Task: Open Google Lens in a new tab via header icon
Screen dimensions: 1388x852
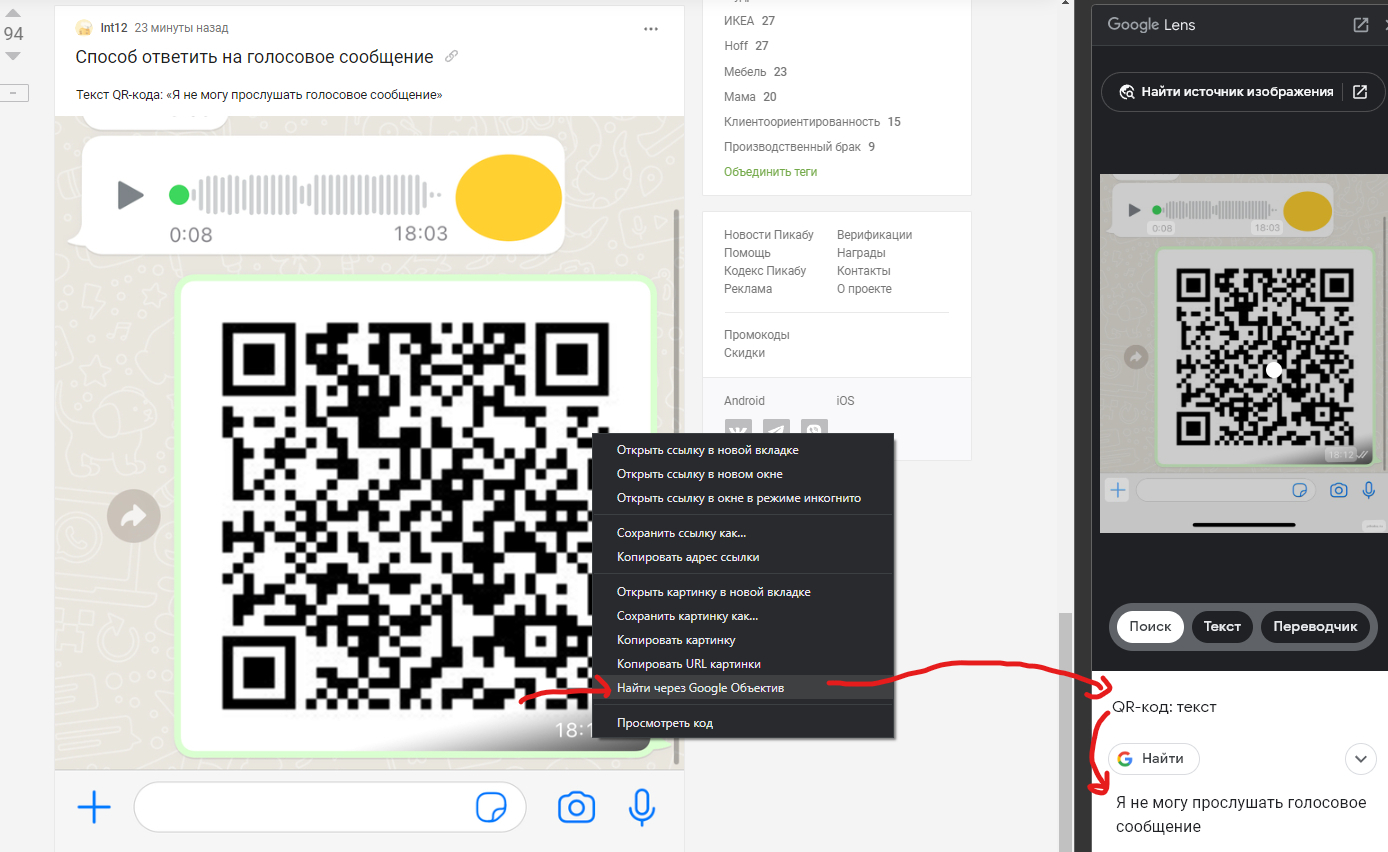Action: pos(1361,25)
